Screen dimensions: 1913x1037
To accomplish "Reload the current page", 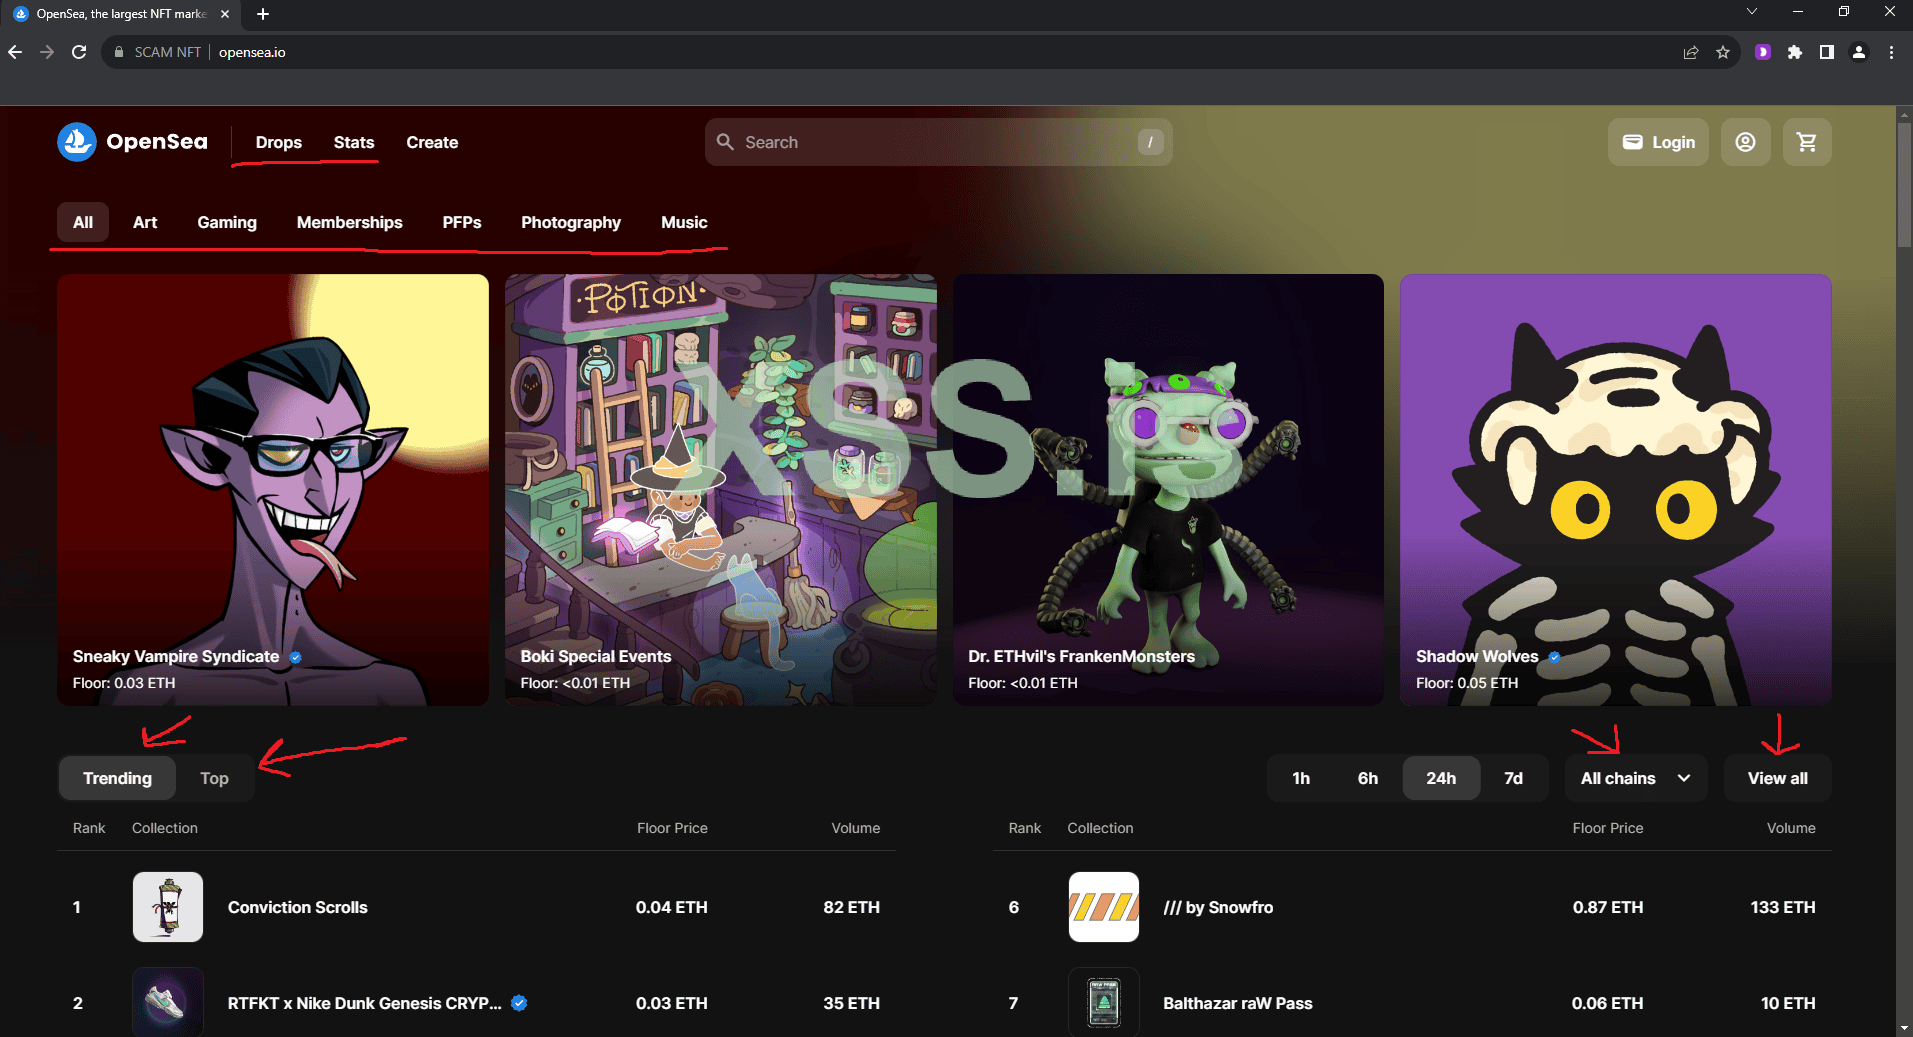I will click(x=79, y=52).
